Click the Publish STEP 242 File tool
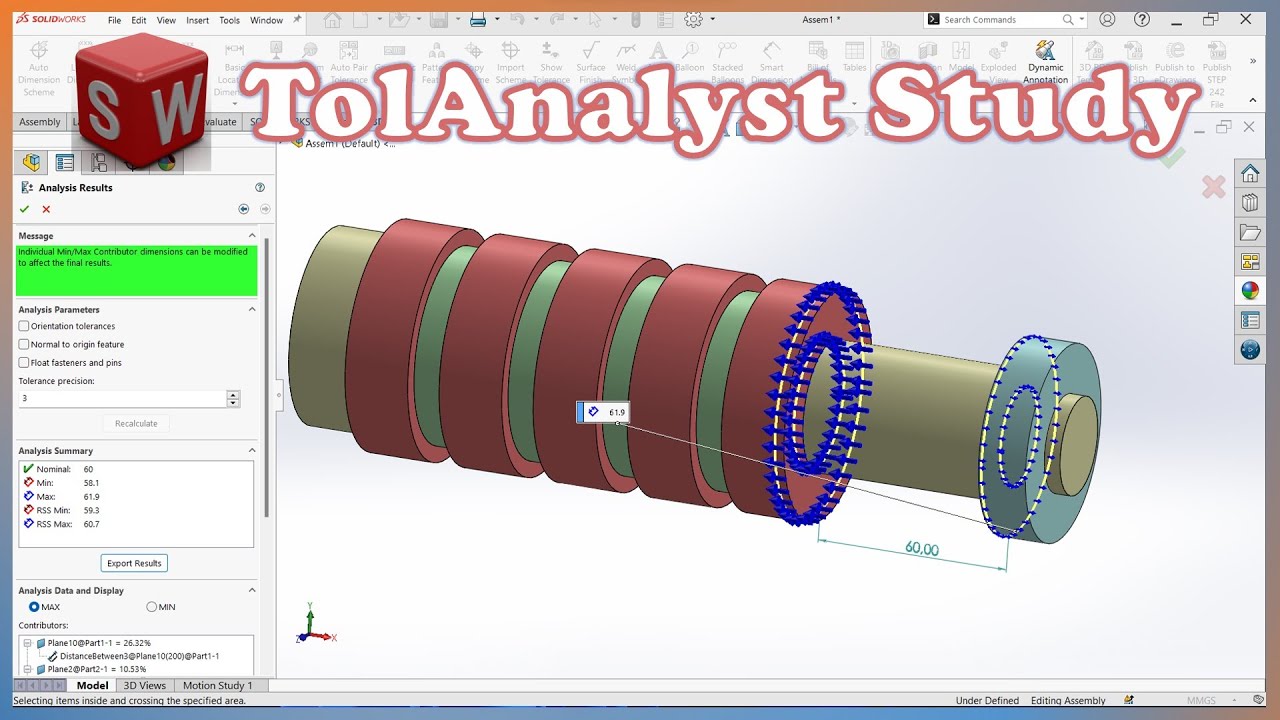The image size is (1280, 720). click(x=1217, y=72)
